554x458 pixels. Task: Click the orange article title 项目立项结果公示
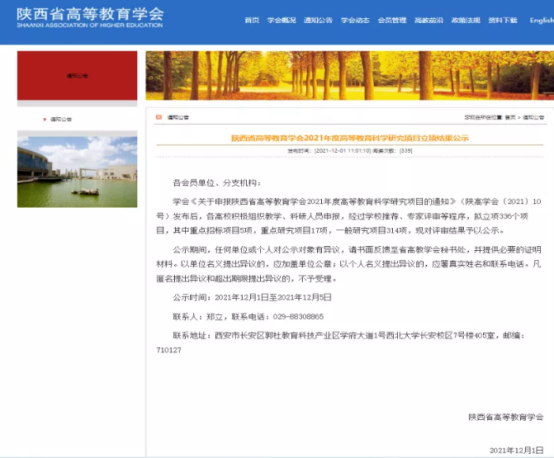point(350,138)
